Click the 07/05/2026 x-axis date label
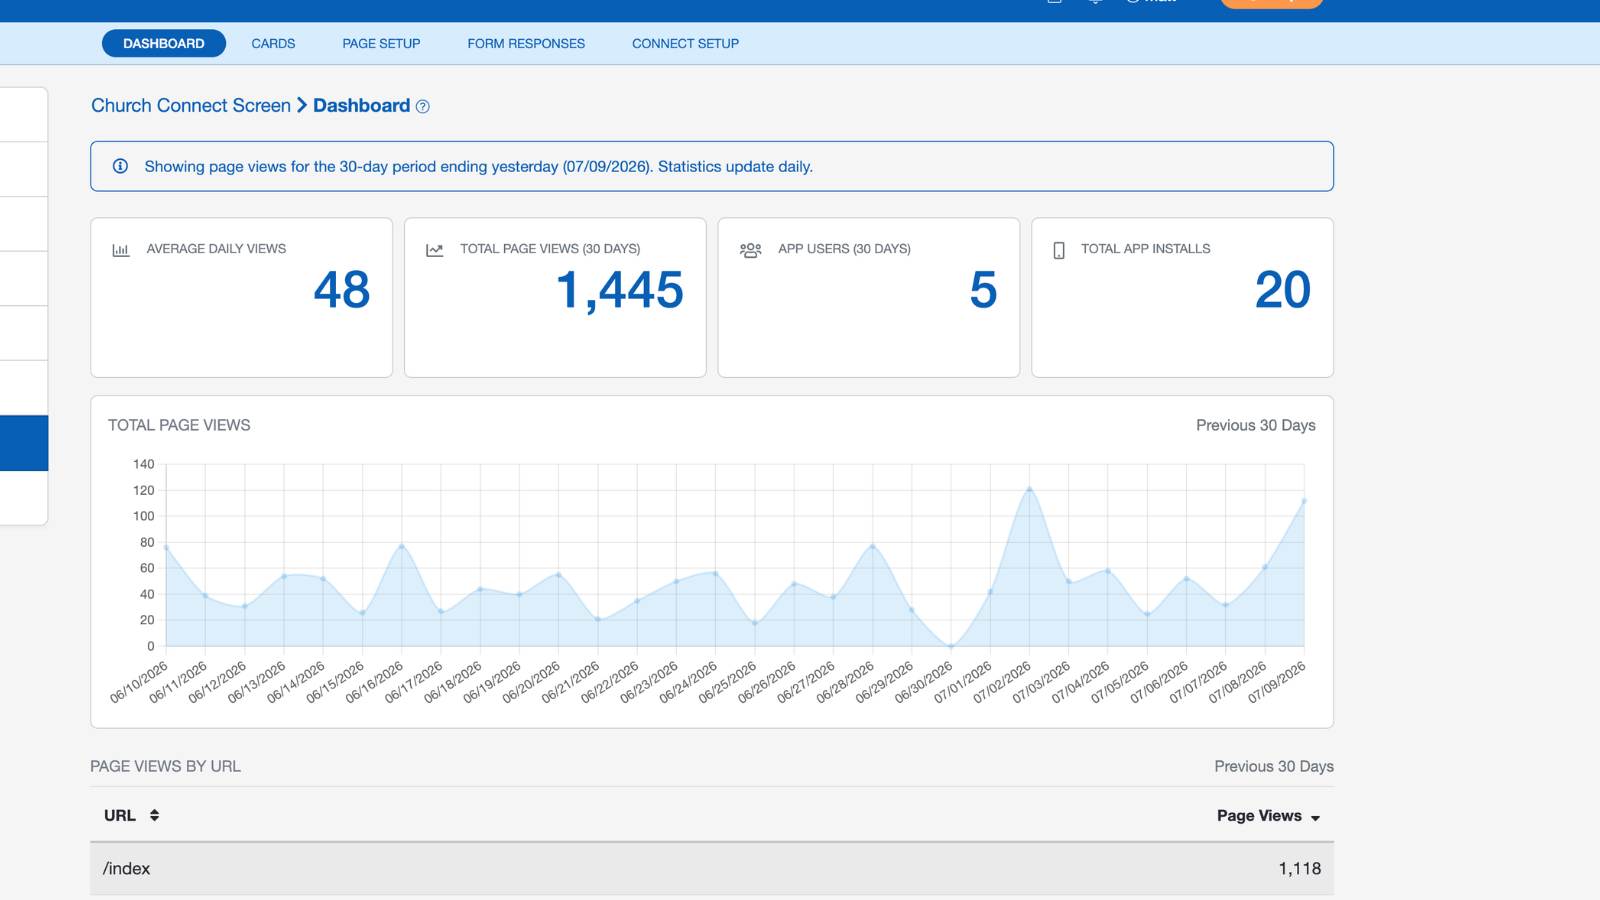 (1121, 682)
